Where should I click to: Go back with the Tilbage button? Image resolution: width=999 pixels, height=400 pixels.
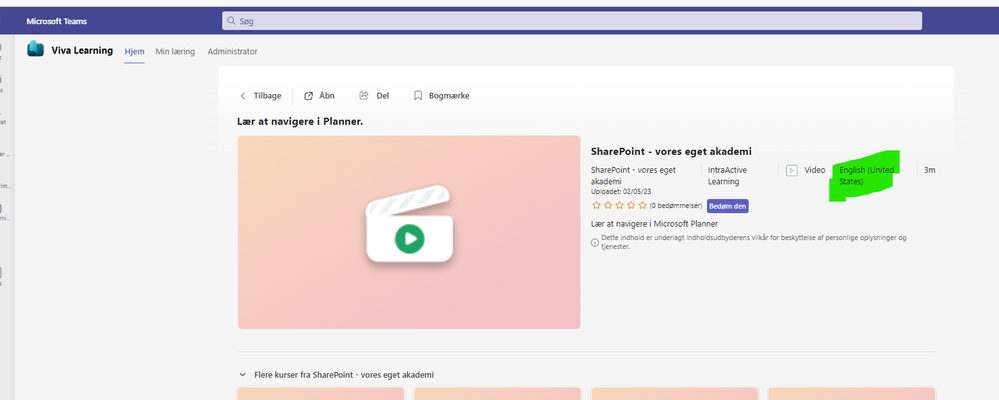261,96
